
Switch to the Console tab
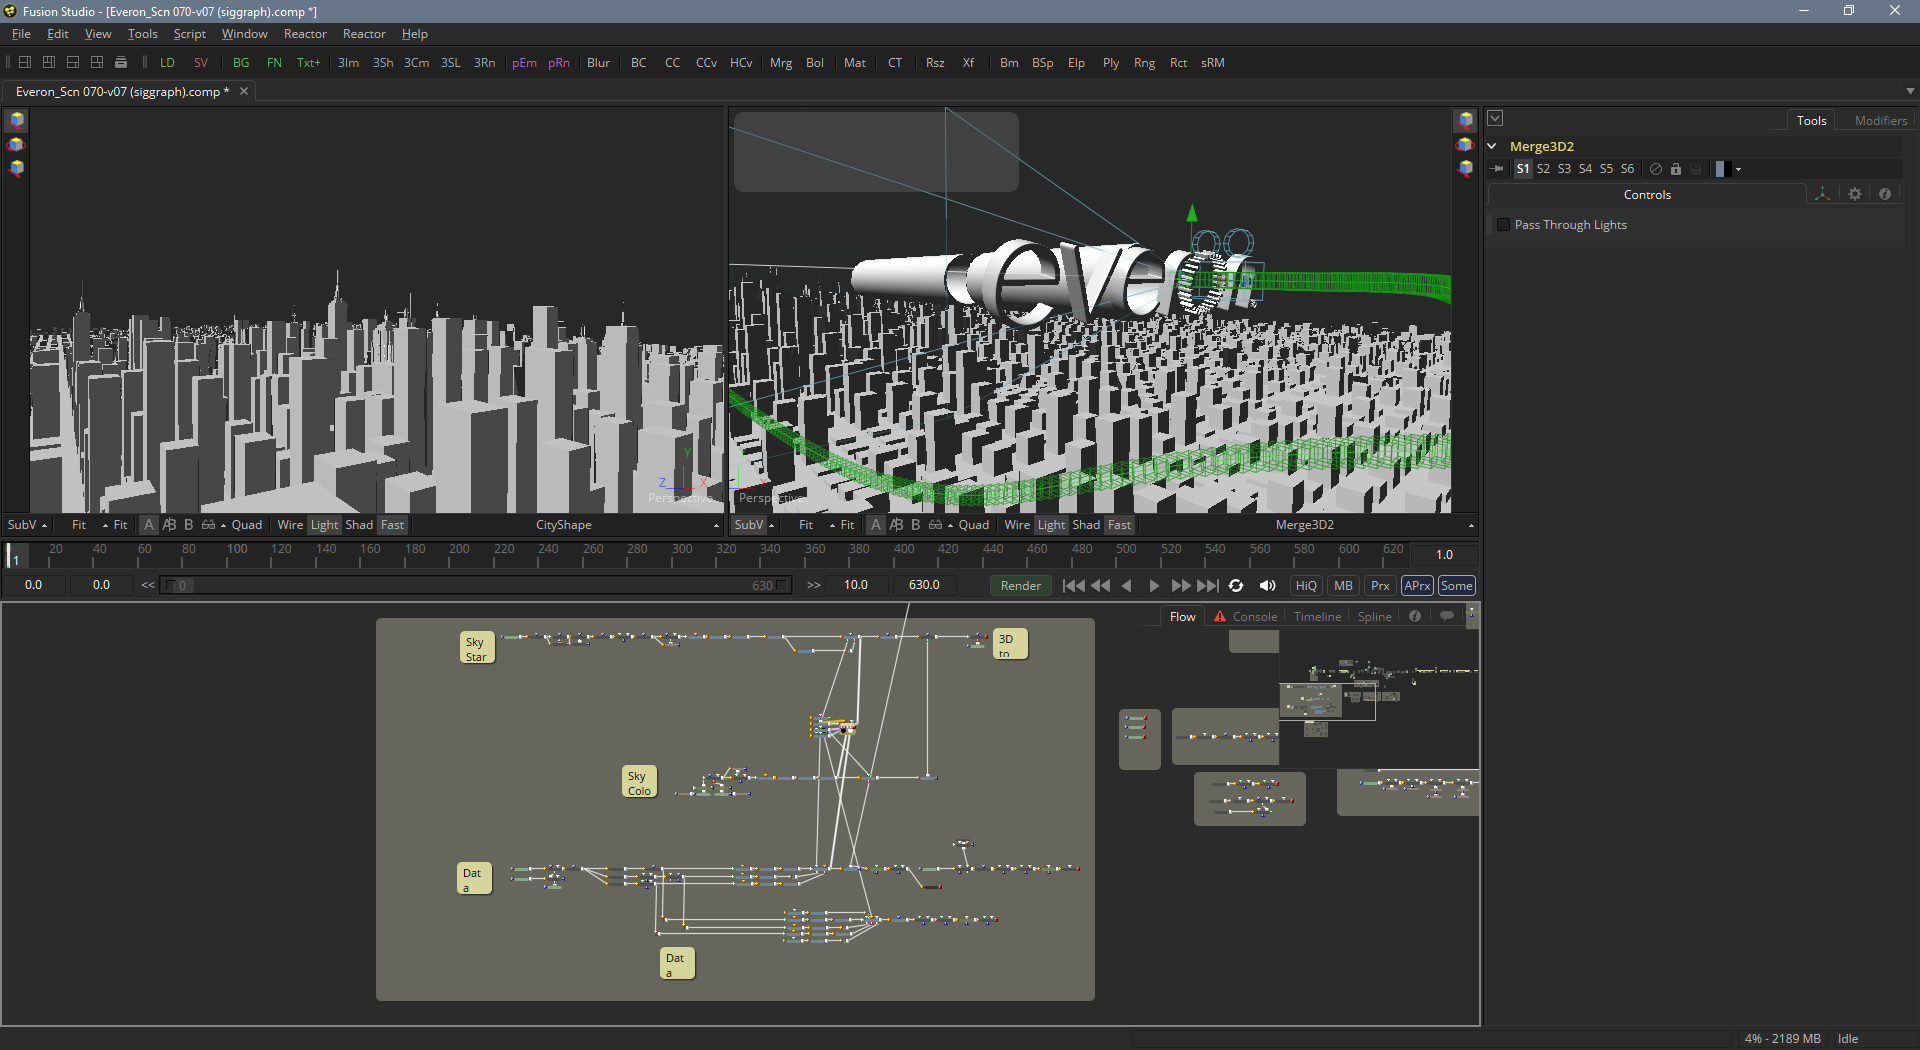tap(1254, 617)
